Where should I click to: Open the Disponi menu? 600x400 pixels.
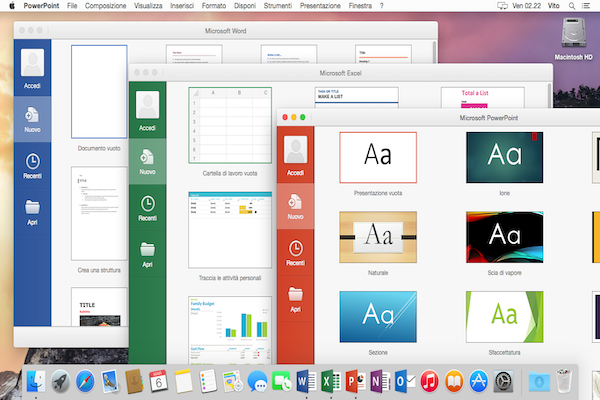click(245, 6)
